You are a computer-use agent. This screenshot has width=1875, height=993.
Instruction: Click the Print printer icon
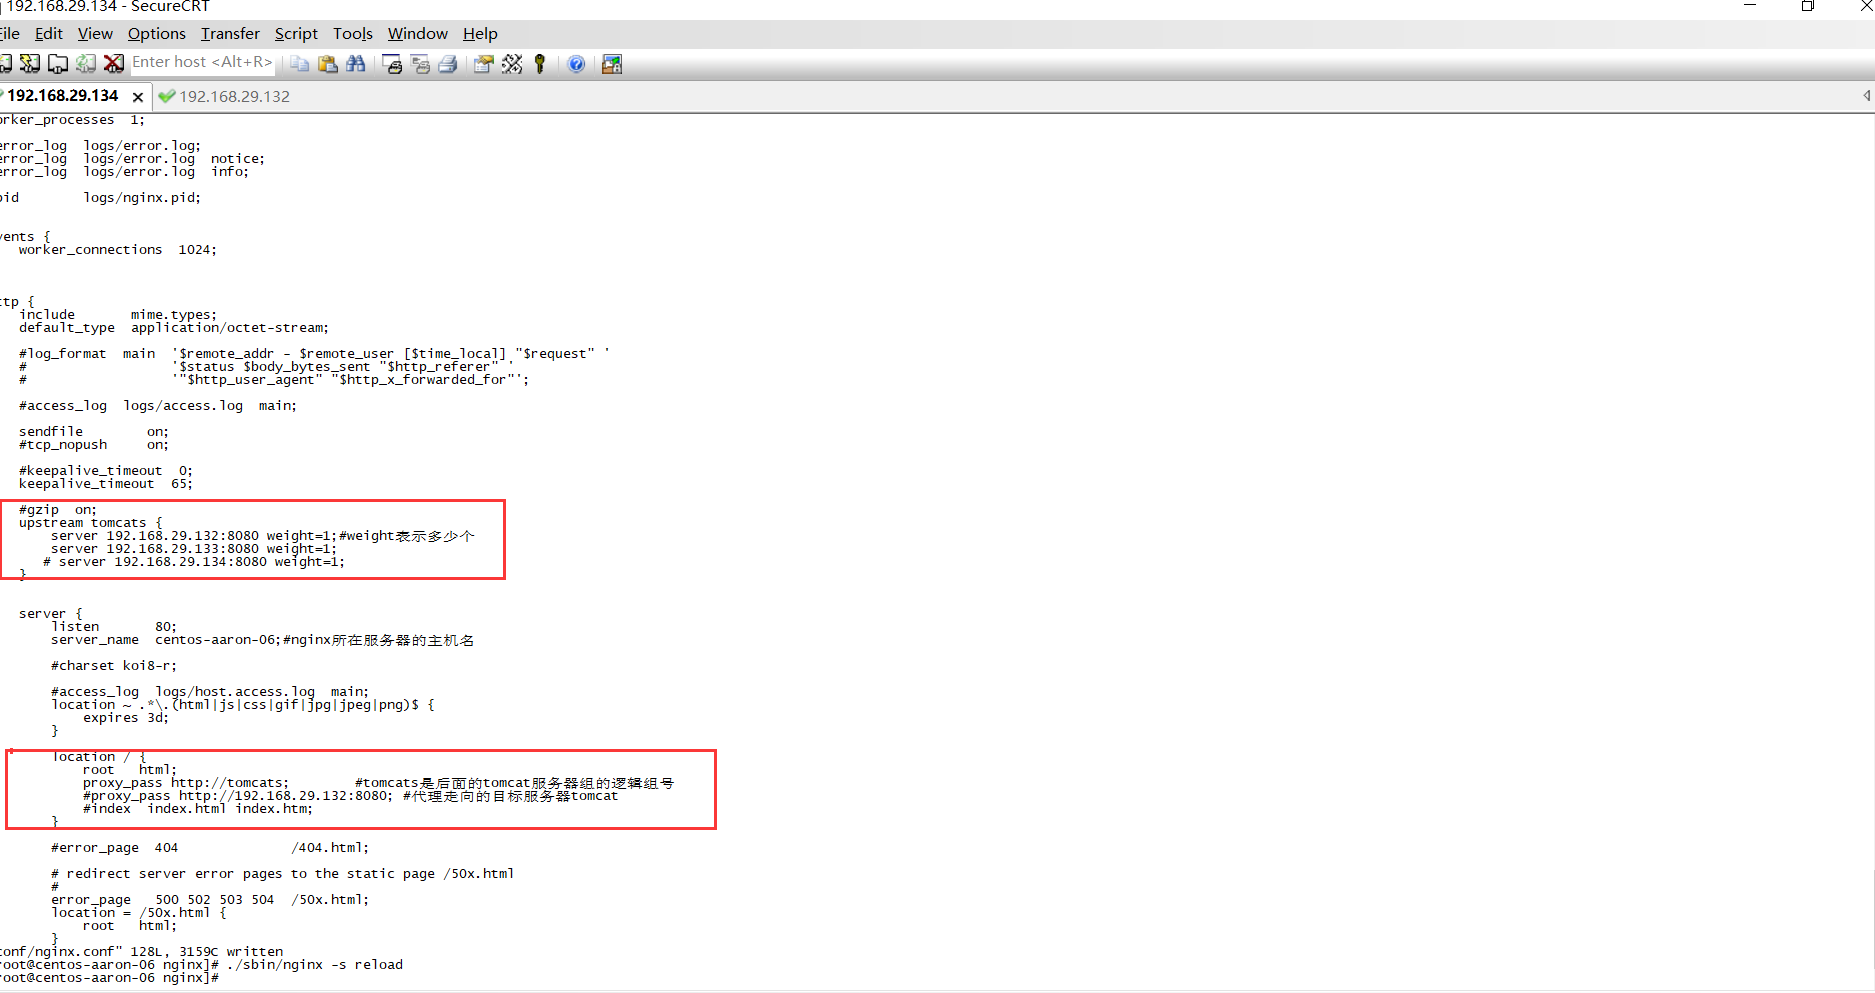click(x=448, y=64)
